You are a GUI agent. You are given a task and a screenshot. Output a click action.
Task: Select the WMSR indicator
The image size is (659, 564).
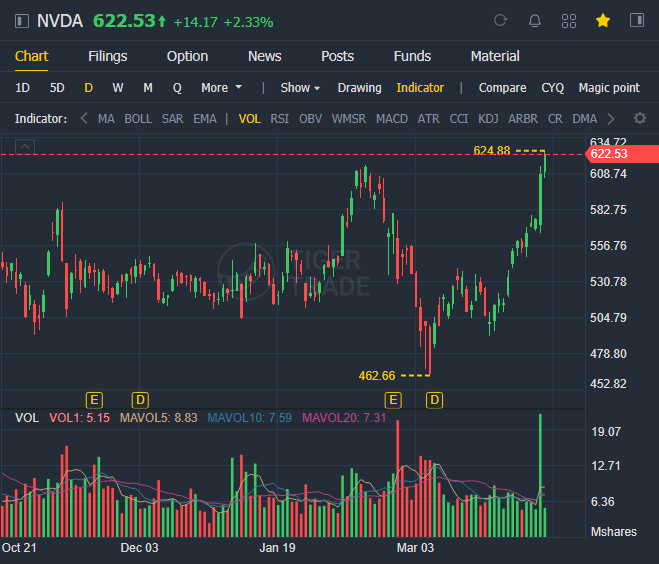(x=349, y=119)
